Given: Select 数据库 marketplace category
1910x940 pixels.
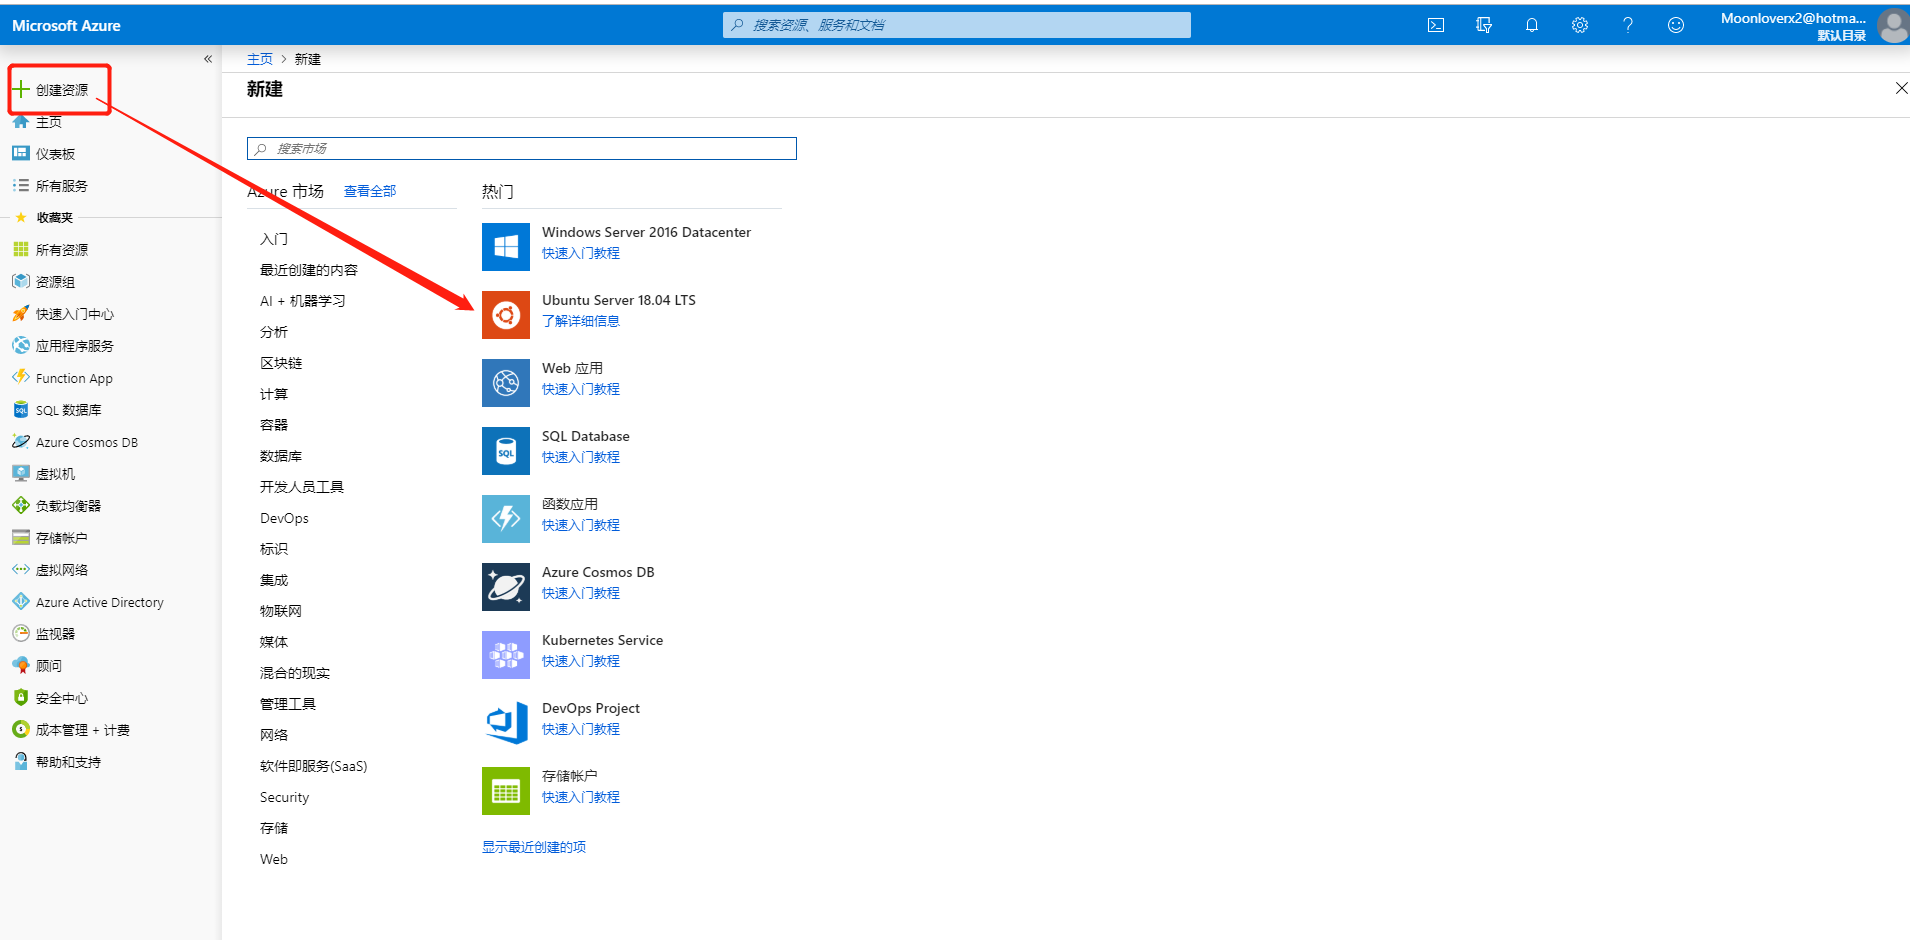Looking at the screenshot, I should coord(281,456).
